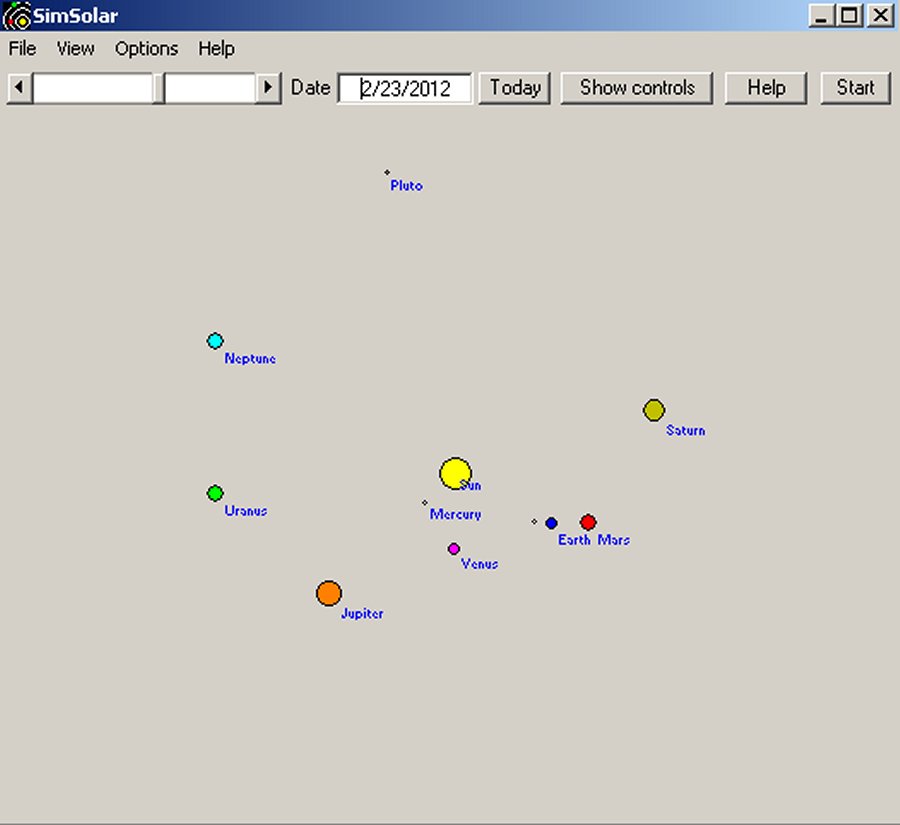This screenshot has height=825, width=900.
Task: Select the orange Jupiter planet
Action: [x=329, y=593]
